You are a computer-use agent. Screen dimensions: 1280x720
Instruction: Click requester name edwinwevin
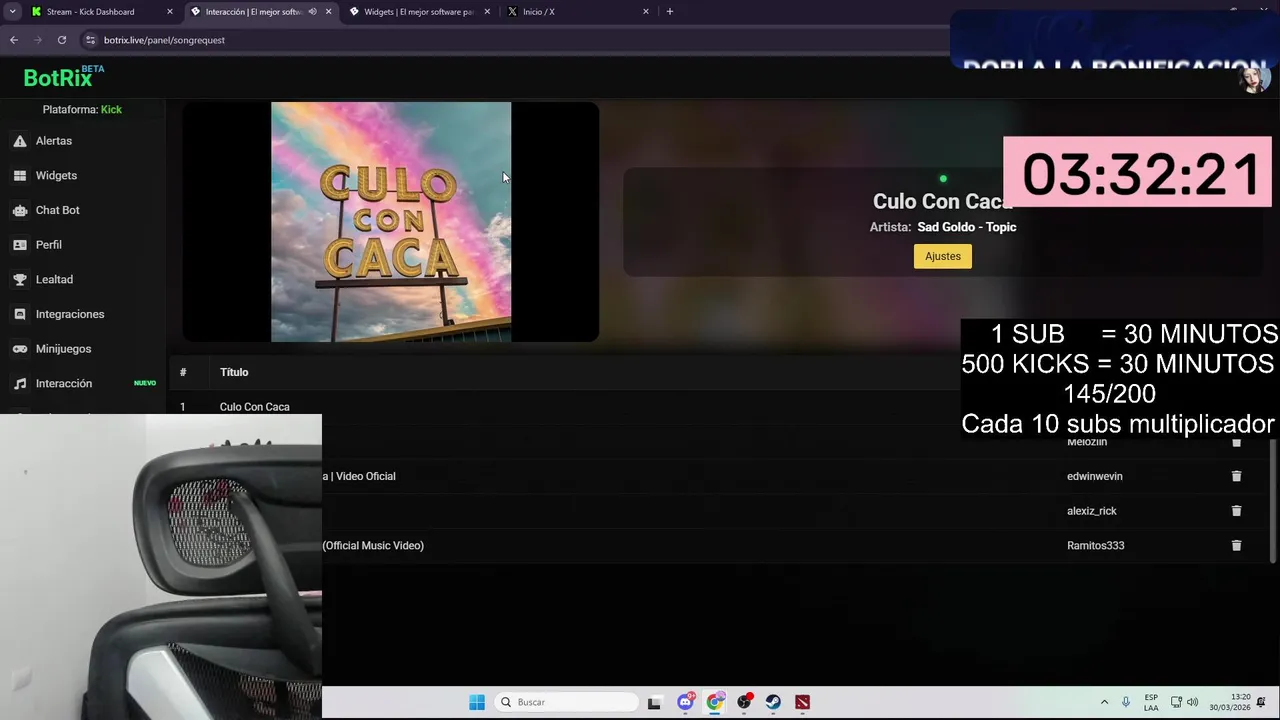click(x=1094, y=476)
